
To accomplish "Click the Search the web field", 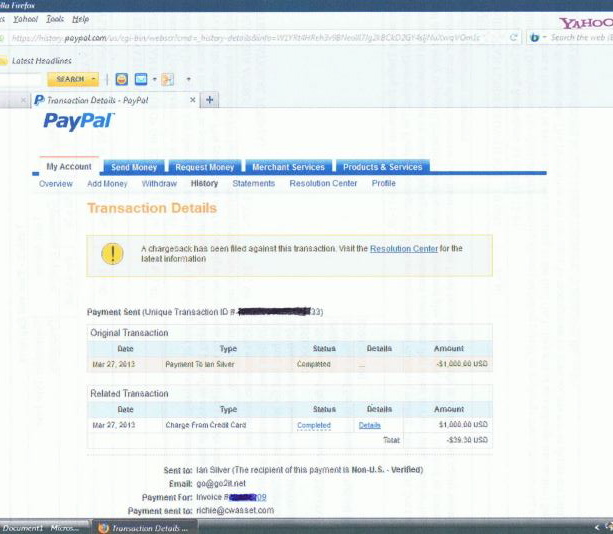I will [581, 38].
